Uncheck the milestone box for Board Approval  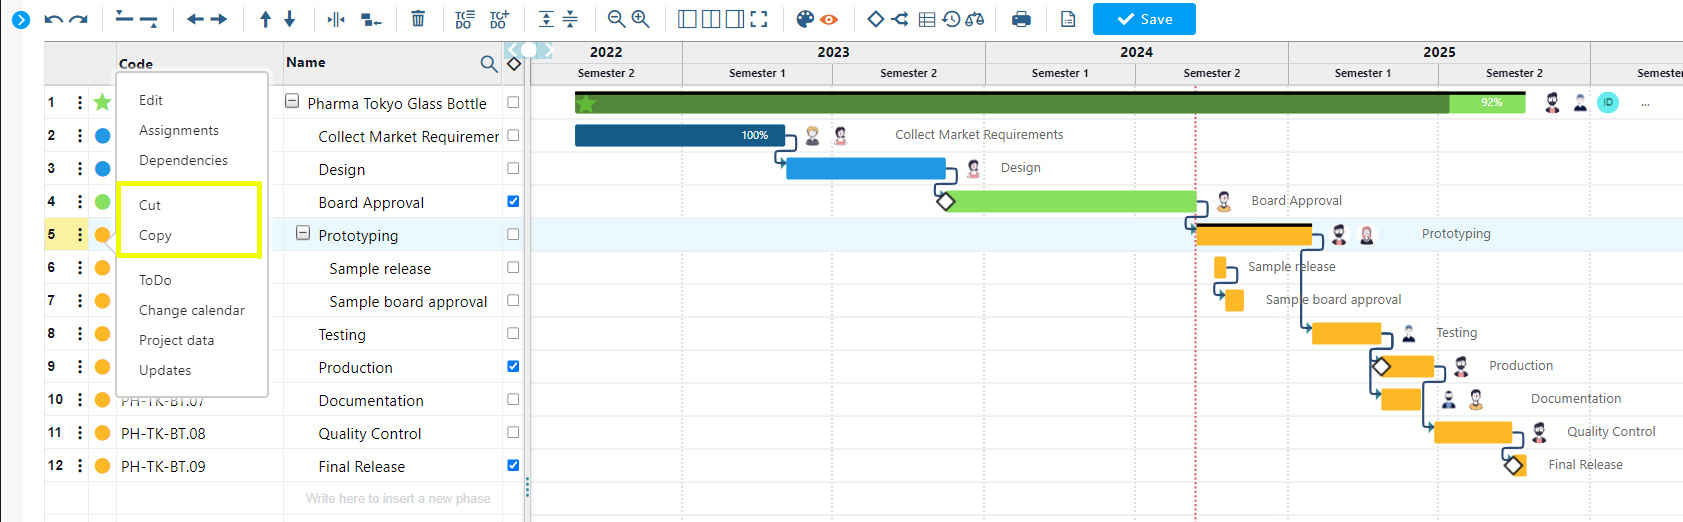(x=513, y=201)
